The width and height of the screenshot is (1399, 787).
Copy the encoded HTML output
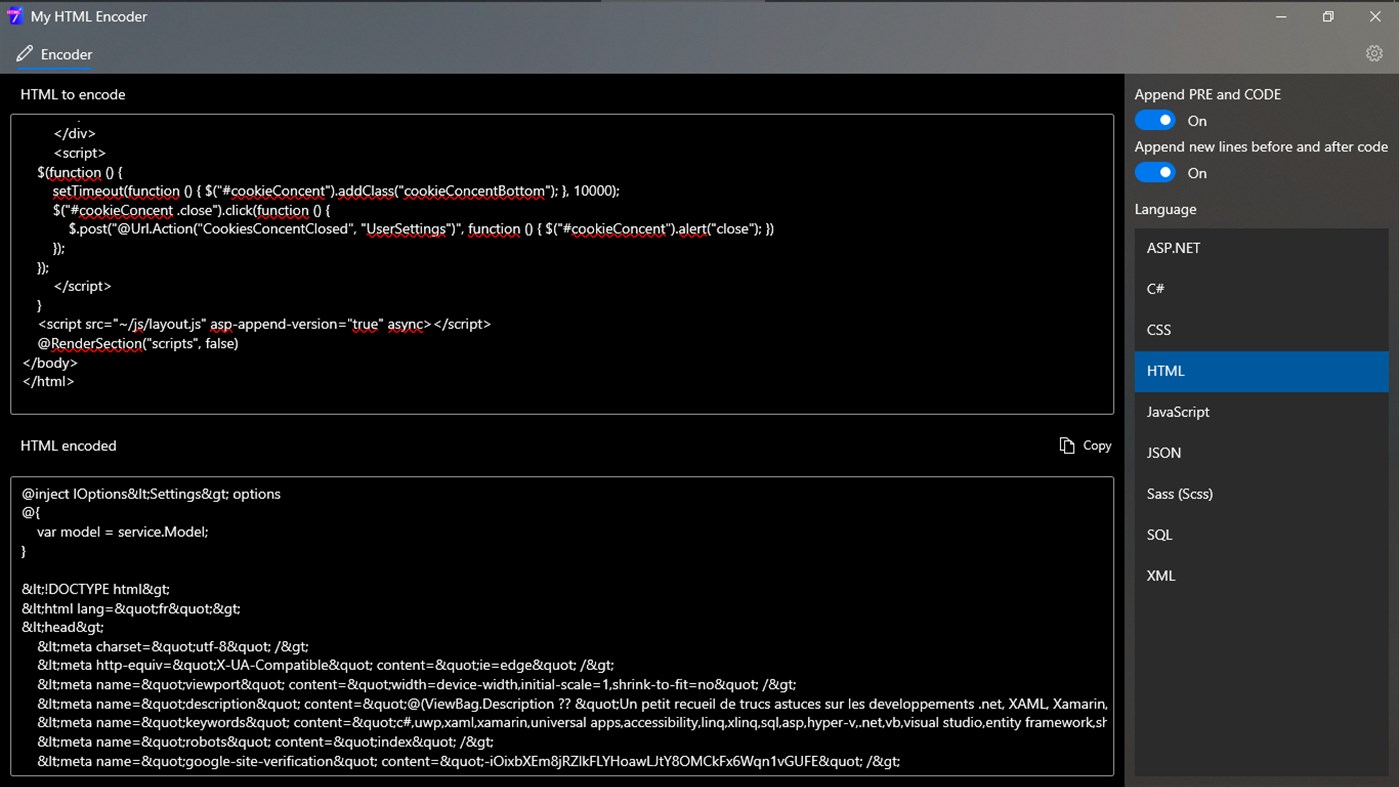pos(1085,445)
